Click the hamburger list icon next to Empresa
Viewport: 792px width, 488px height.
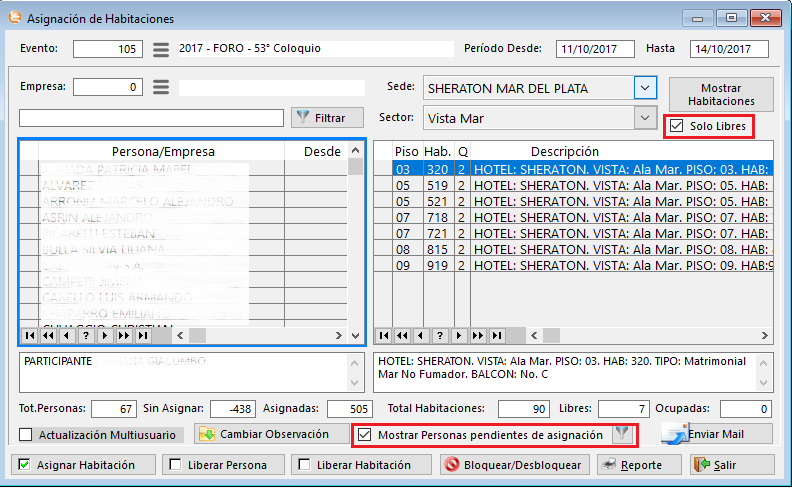pos(160,87)
